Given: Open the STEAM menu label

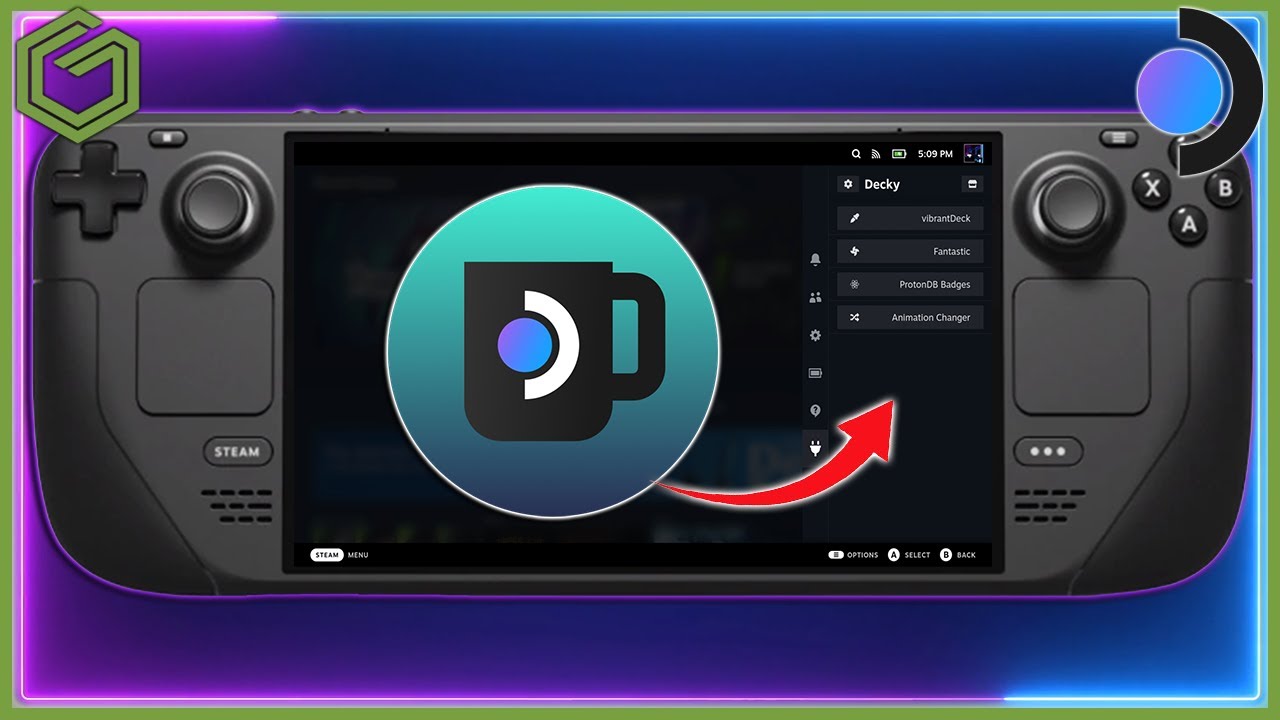Looking at the screenshot, I should (x=327, y=554).
